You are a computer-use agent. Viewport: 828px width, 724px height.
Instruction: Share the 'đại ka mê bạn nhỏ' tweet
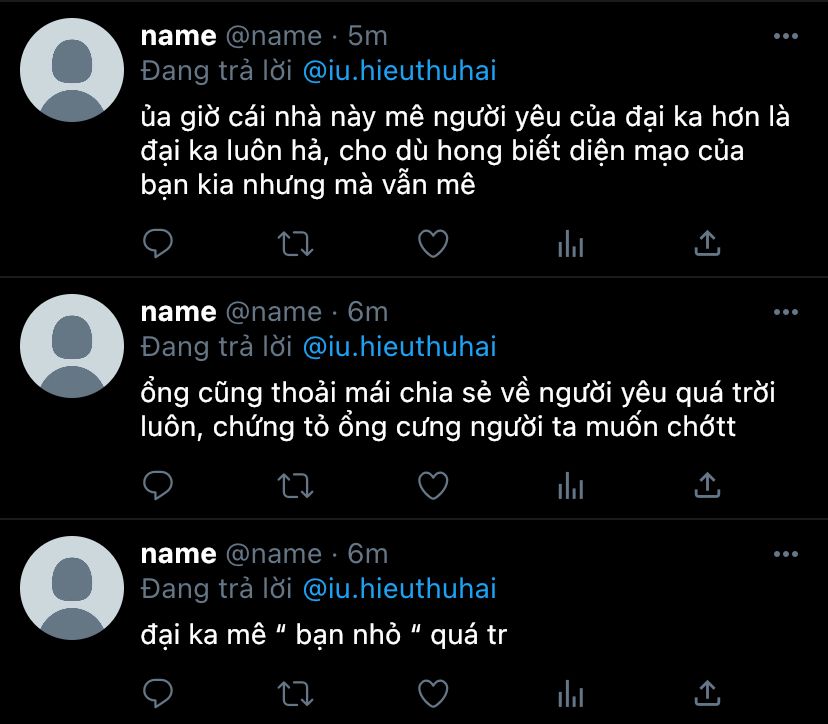pos(707,693)
